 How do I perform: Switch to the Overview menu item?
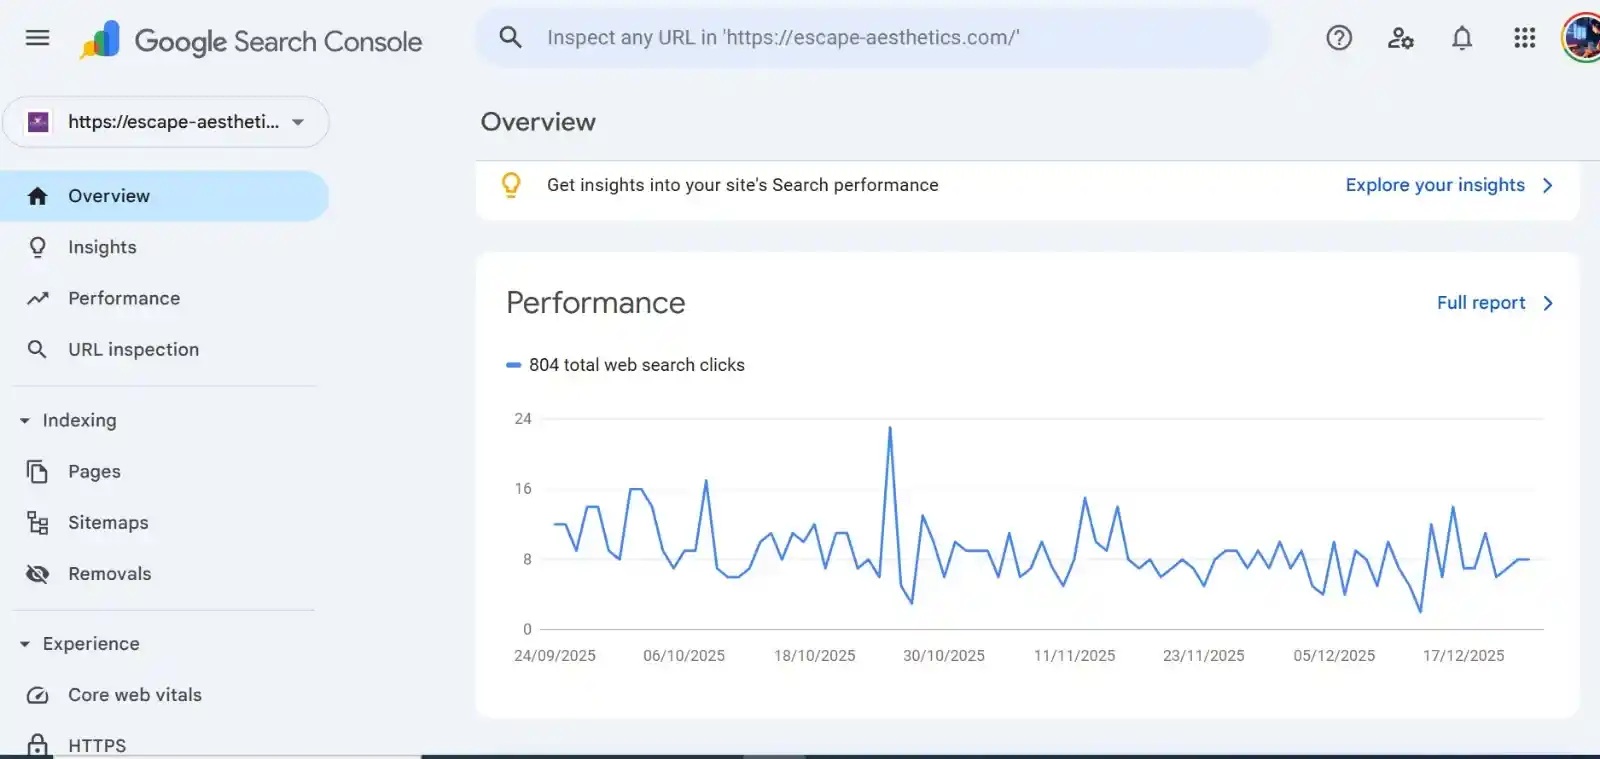[x=108, y=196]
